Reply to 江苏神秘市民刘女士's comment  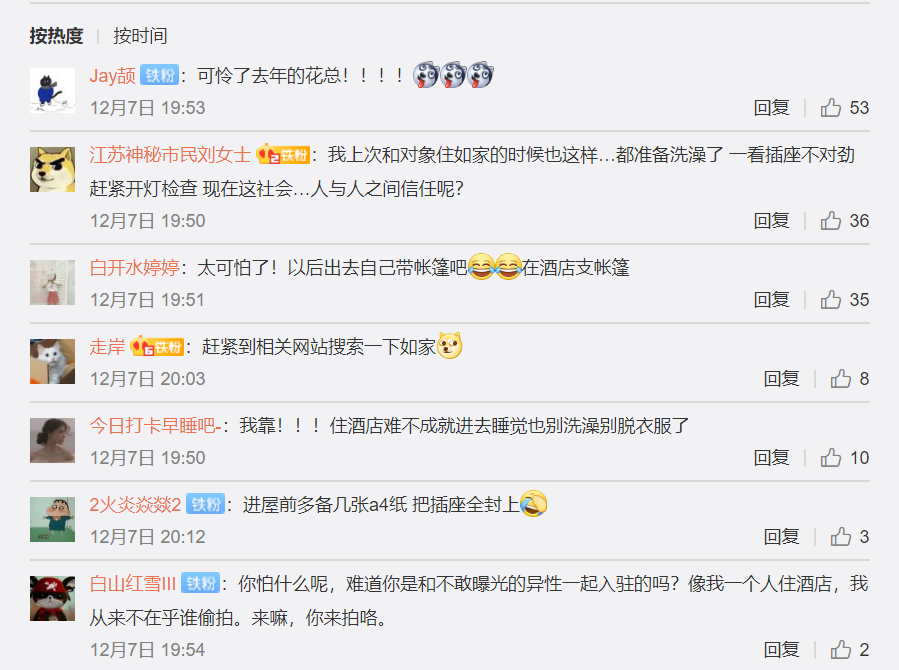[x=771, y=220]
